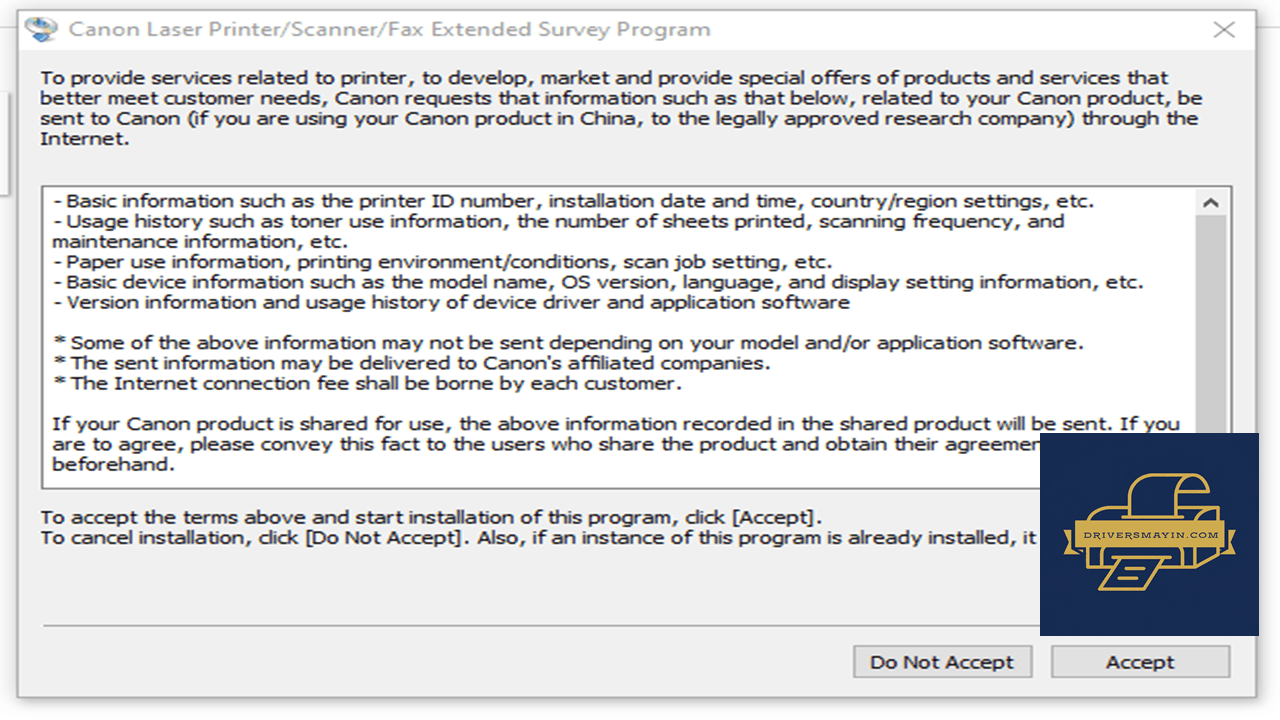Viewport: 1280px width, 720px height.
Task: Select the "Basic information such as the printer ID" line
Action: pyautogui.click(x=573, y=201)
